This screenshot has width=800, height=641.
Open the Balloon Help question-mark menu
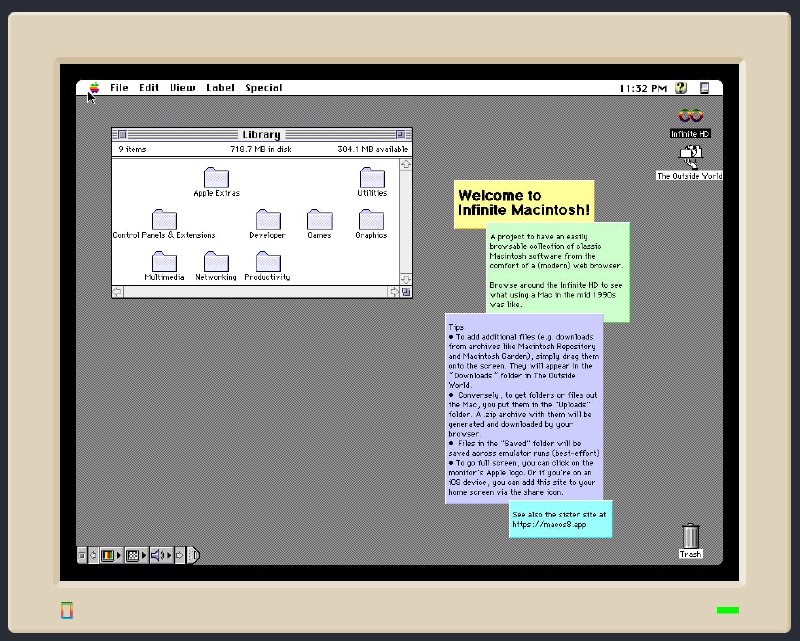tap(681, 88)
